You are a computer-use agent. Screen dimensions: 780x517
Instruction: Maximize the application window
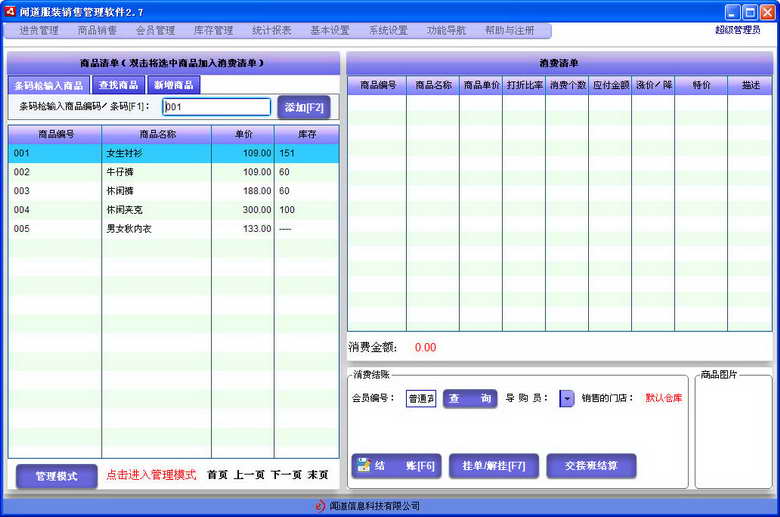pyautogui.click(x=749, y=12)
